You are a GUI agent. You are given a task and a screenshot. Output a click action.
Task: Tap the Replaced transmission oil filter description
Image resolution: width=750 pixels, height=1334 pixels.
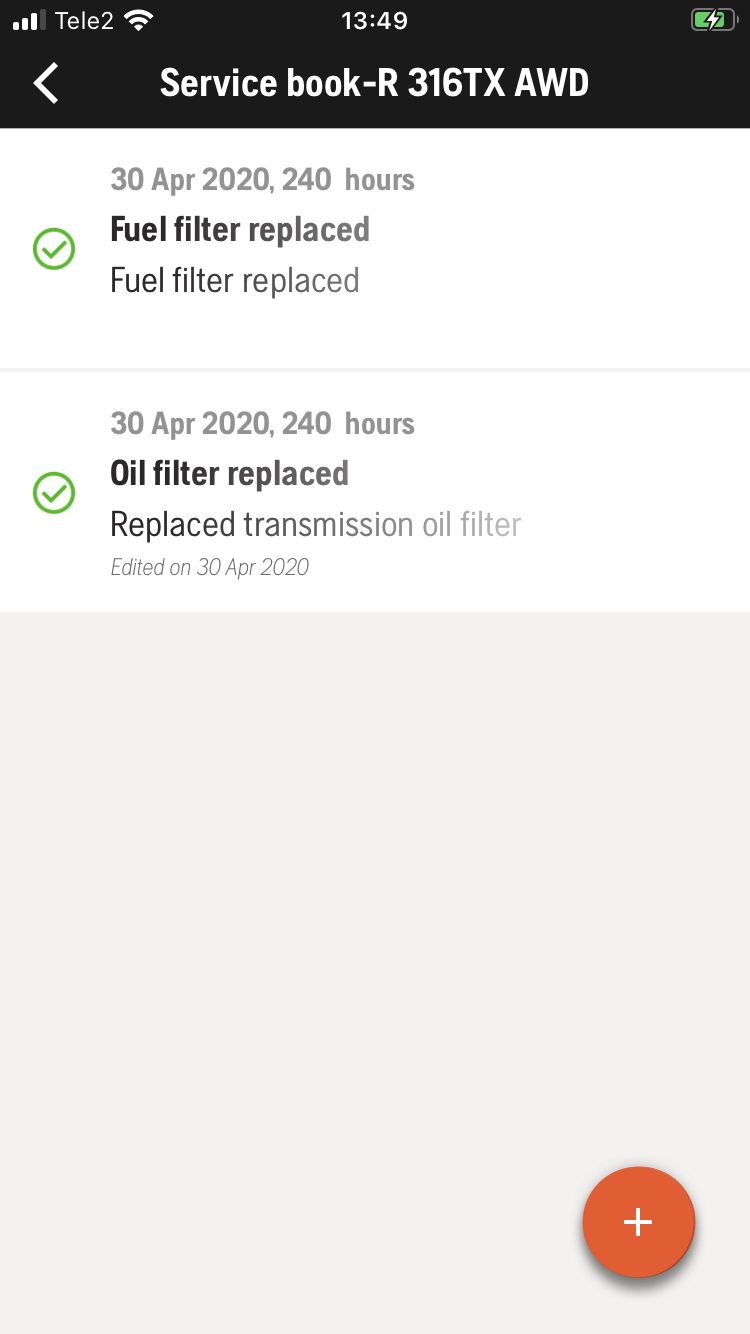[316, 525]
